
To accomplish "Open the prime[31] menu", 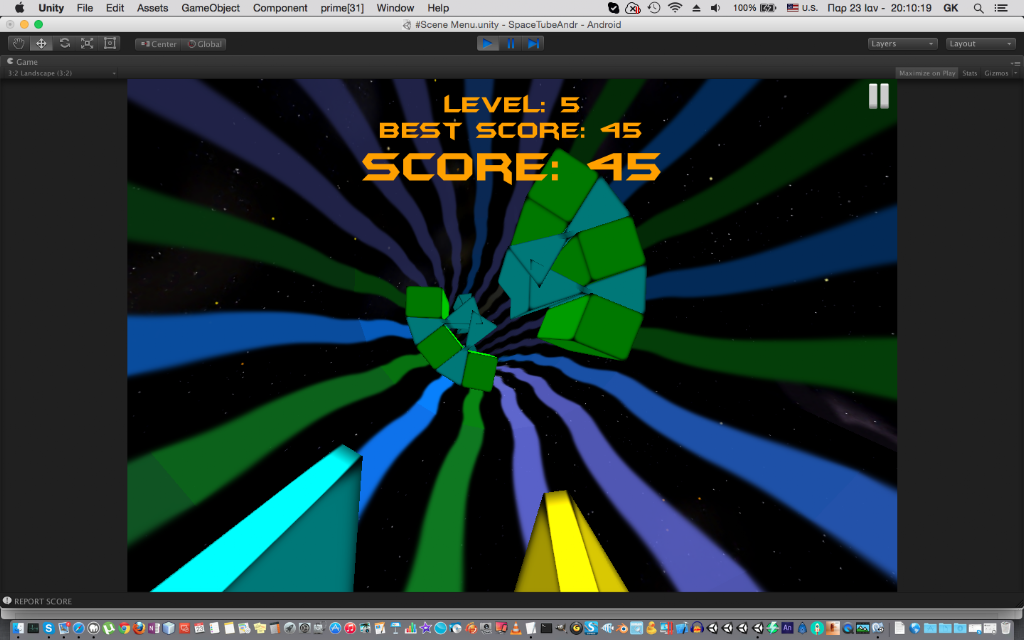I will pos(342,8).
